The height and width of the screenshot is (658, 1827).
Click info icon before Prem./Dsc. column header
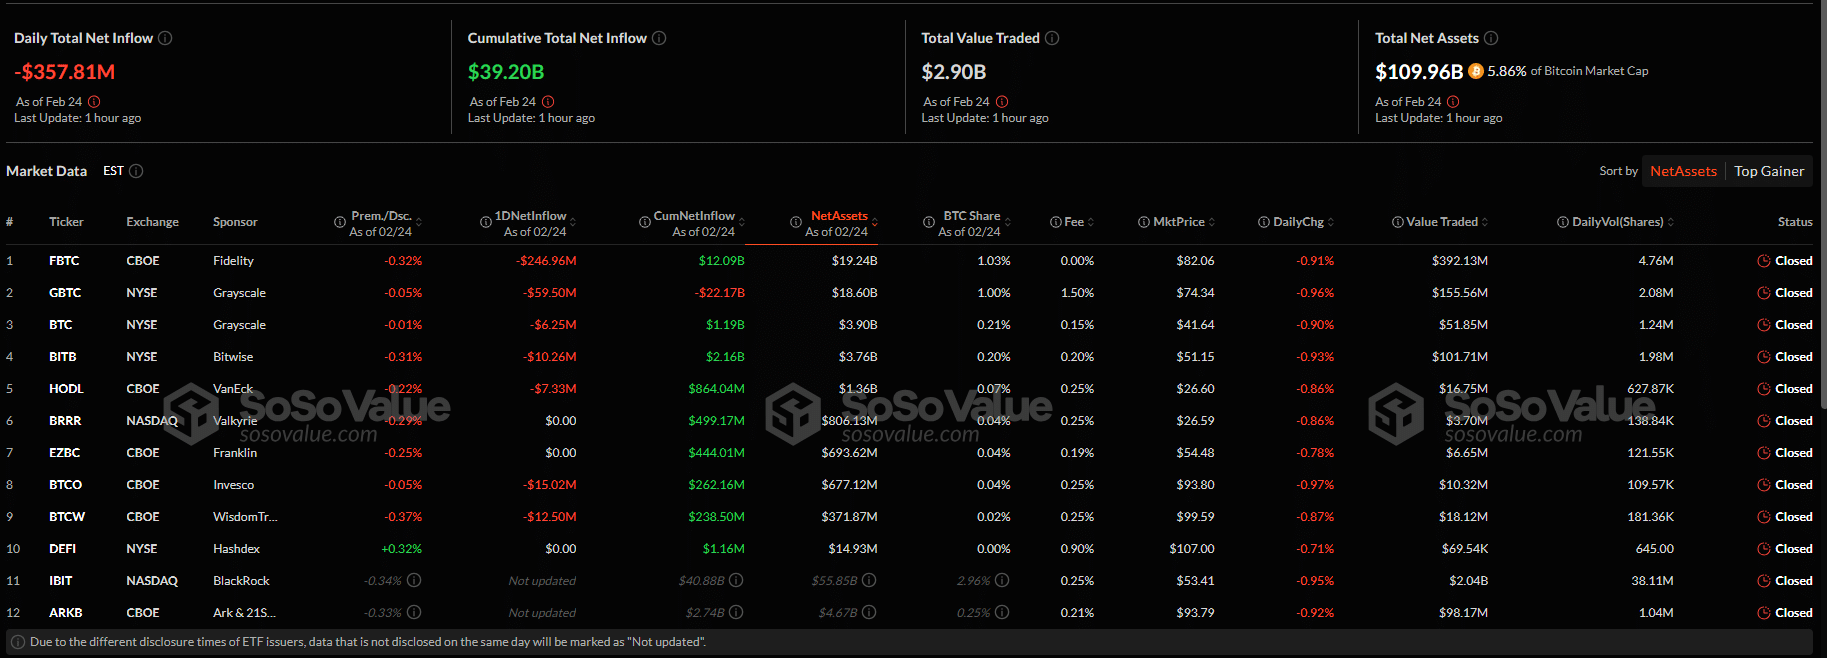click(340, 222)
